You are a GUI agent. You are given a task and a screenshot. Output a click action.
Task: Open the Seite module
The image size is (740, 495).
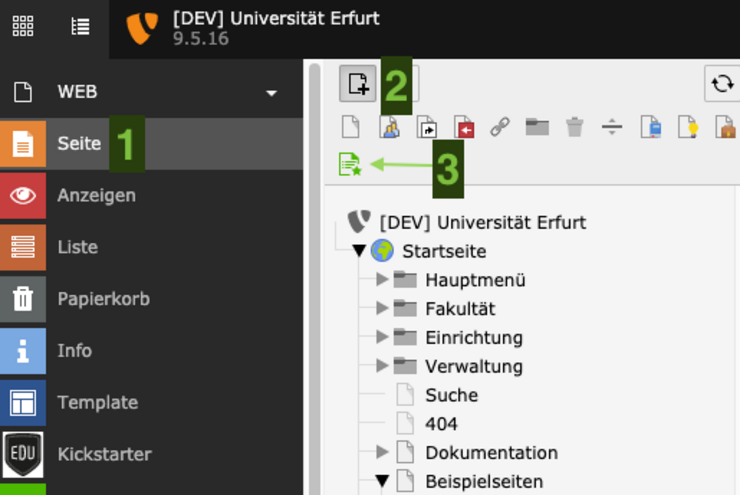tap(80, 143)
